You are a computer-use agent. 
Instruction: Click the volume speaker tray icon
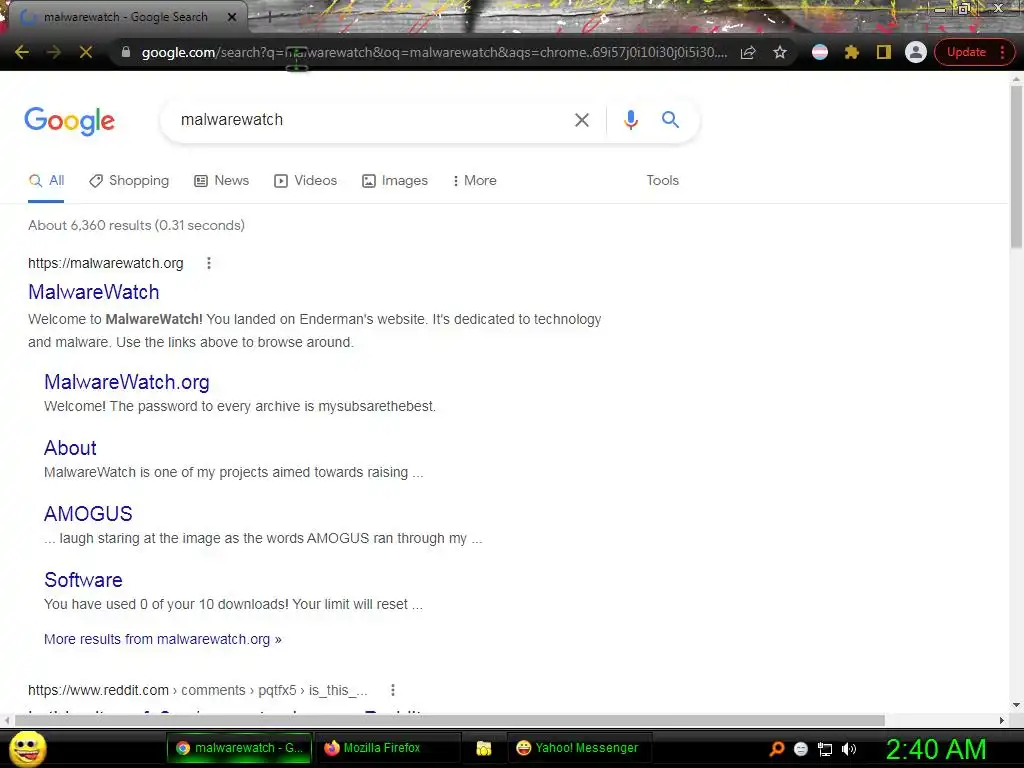[849, 749]
